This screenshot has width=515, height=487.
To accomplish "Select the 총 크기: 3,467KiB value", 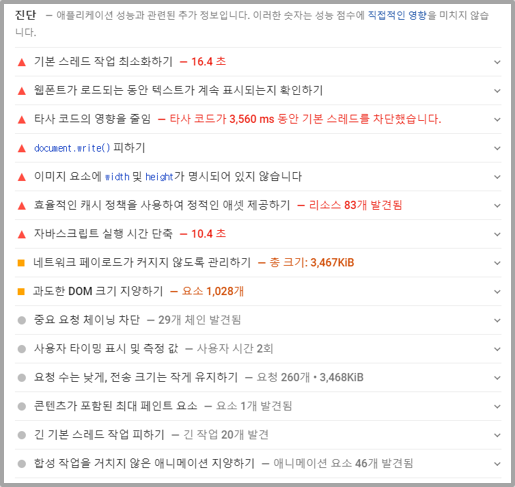I will point(311,262).
